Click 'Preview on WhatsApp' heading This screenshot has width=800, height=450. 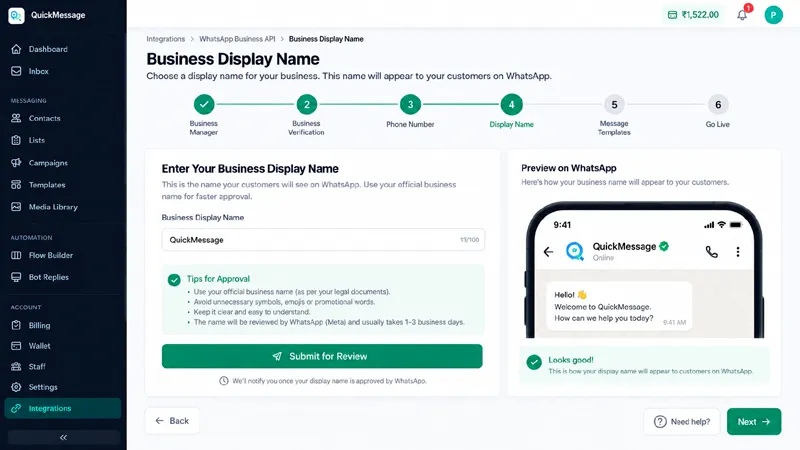[x=569, y=168]
